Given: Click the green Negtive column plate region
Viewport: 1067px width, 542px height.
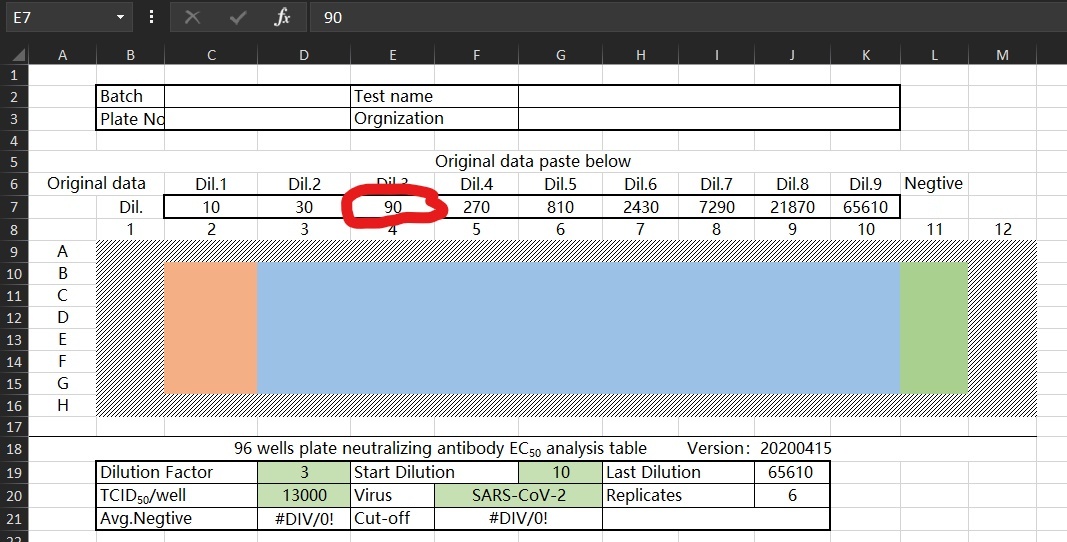Looking at the screenshot, I should click(x=933, y=328).
